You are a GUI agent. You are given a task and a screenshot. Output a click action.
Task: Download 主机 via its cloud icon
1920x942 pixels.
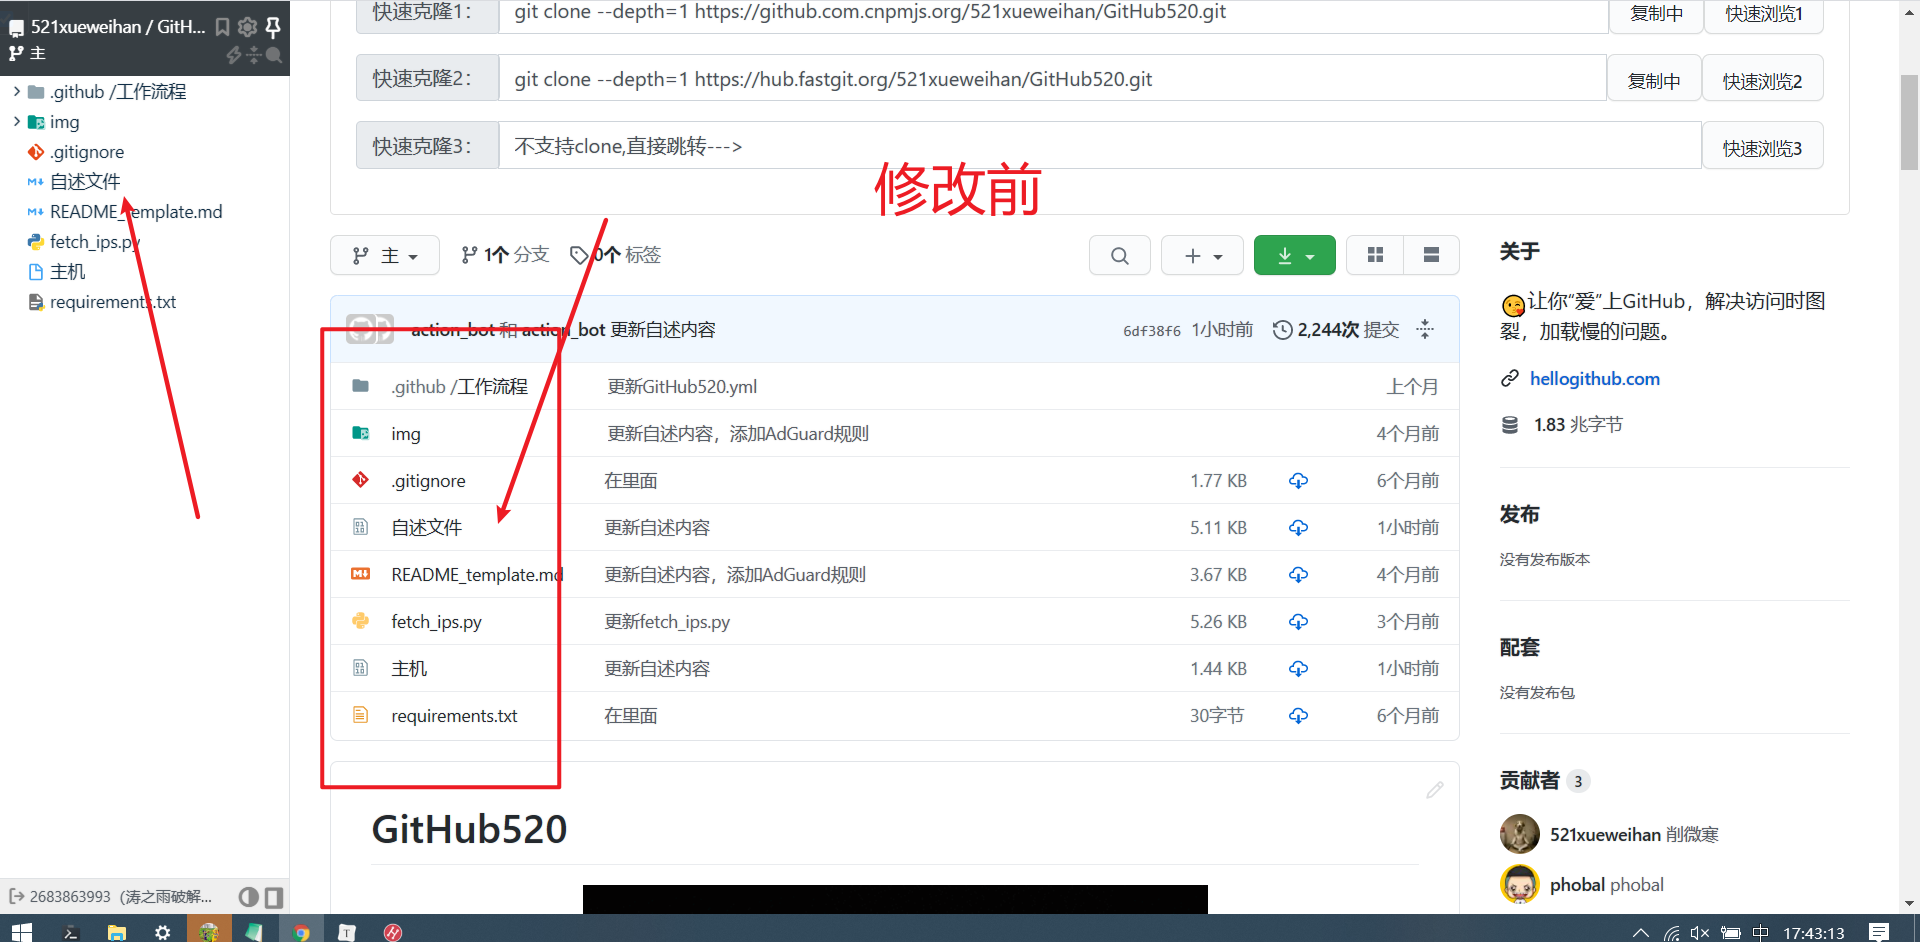click(1298, 669)
